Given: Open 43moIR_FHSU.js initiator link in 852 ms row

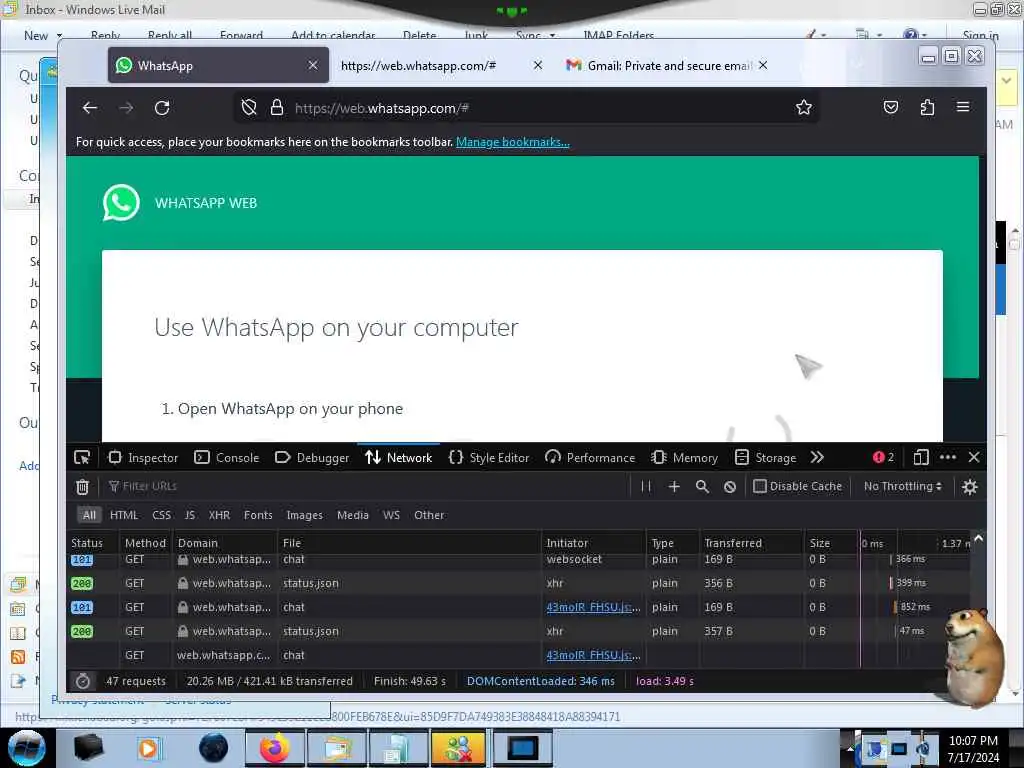Looking at the screenshot, I should point(593,607).
